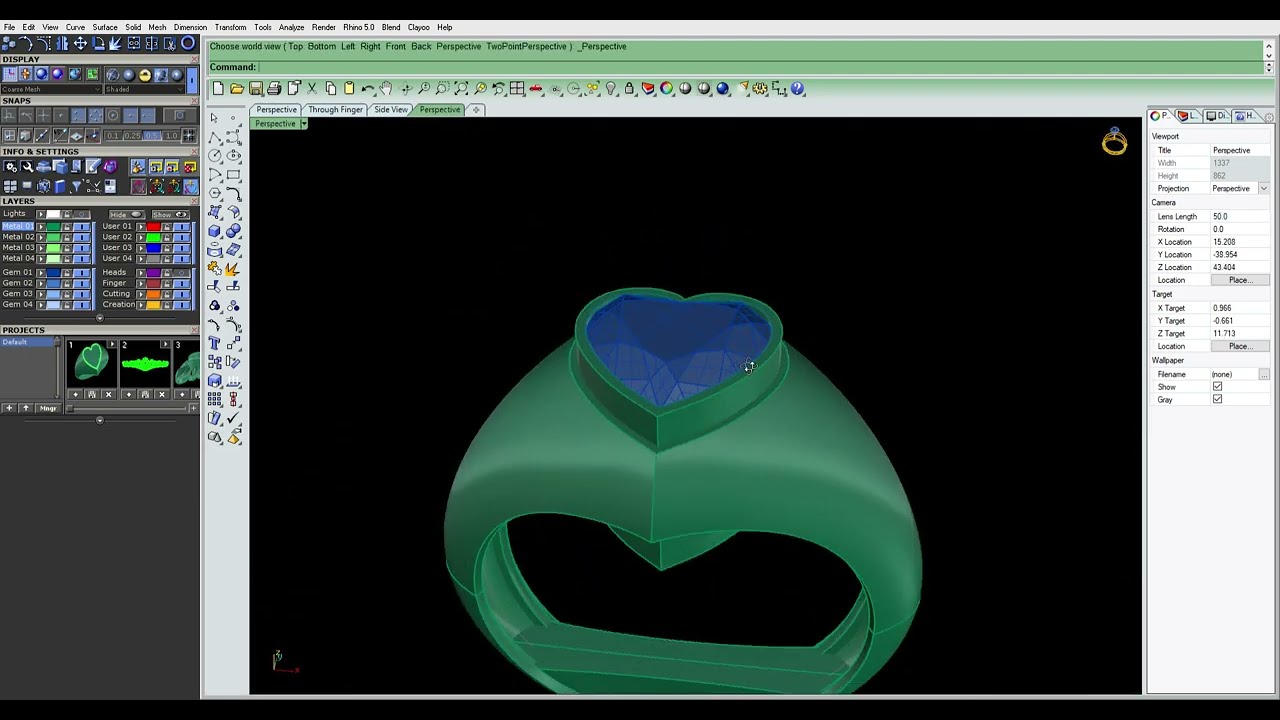Select the 0.1 snap value

112,135
